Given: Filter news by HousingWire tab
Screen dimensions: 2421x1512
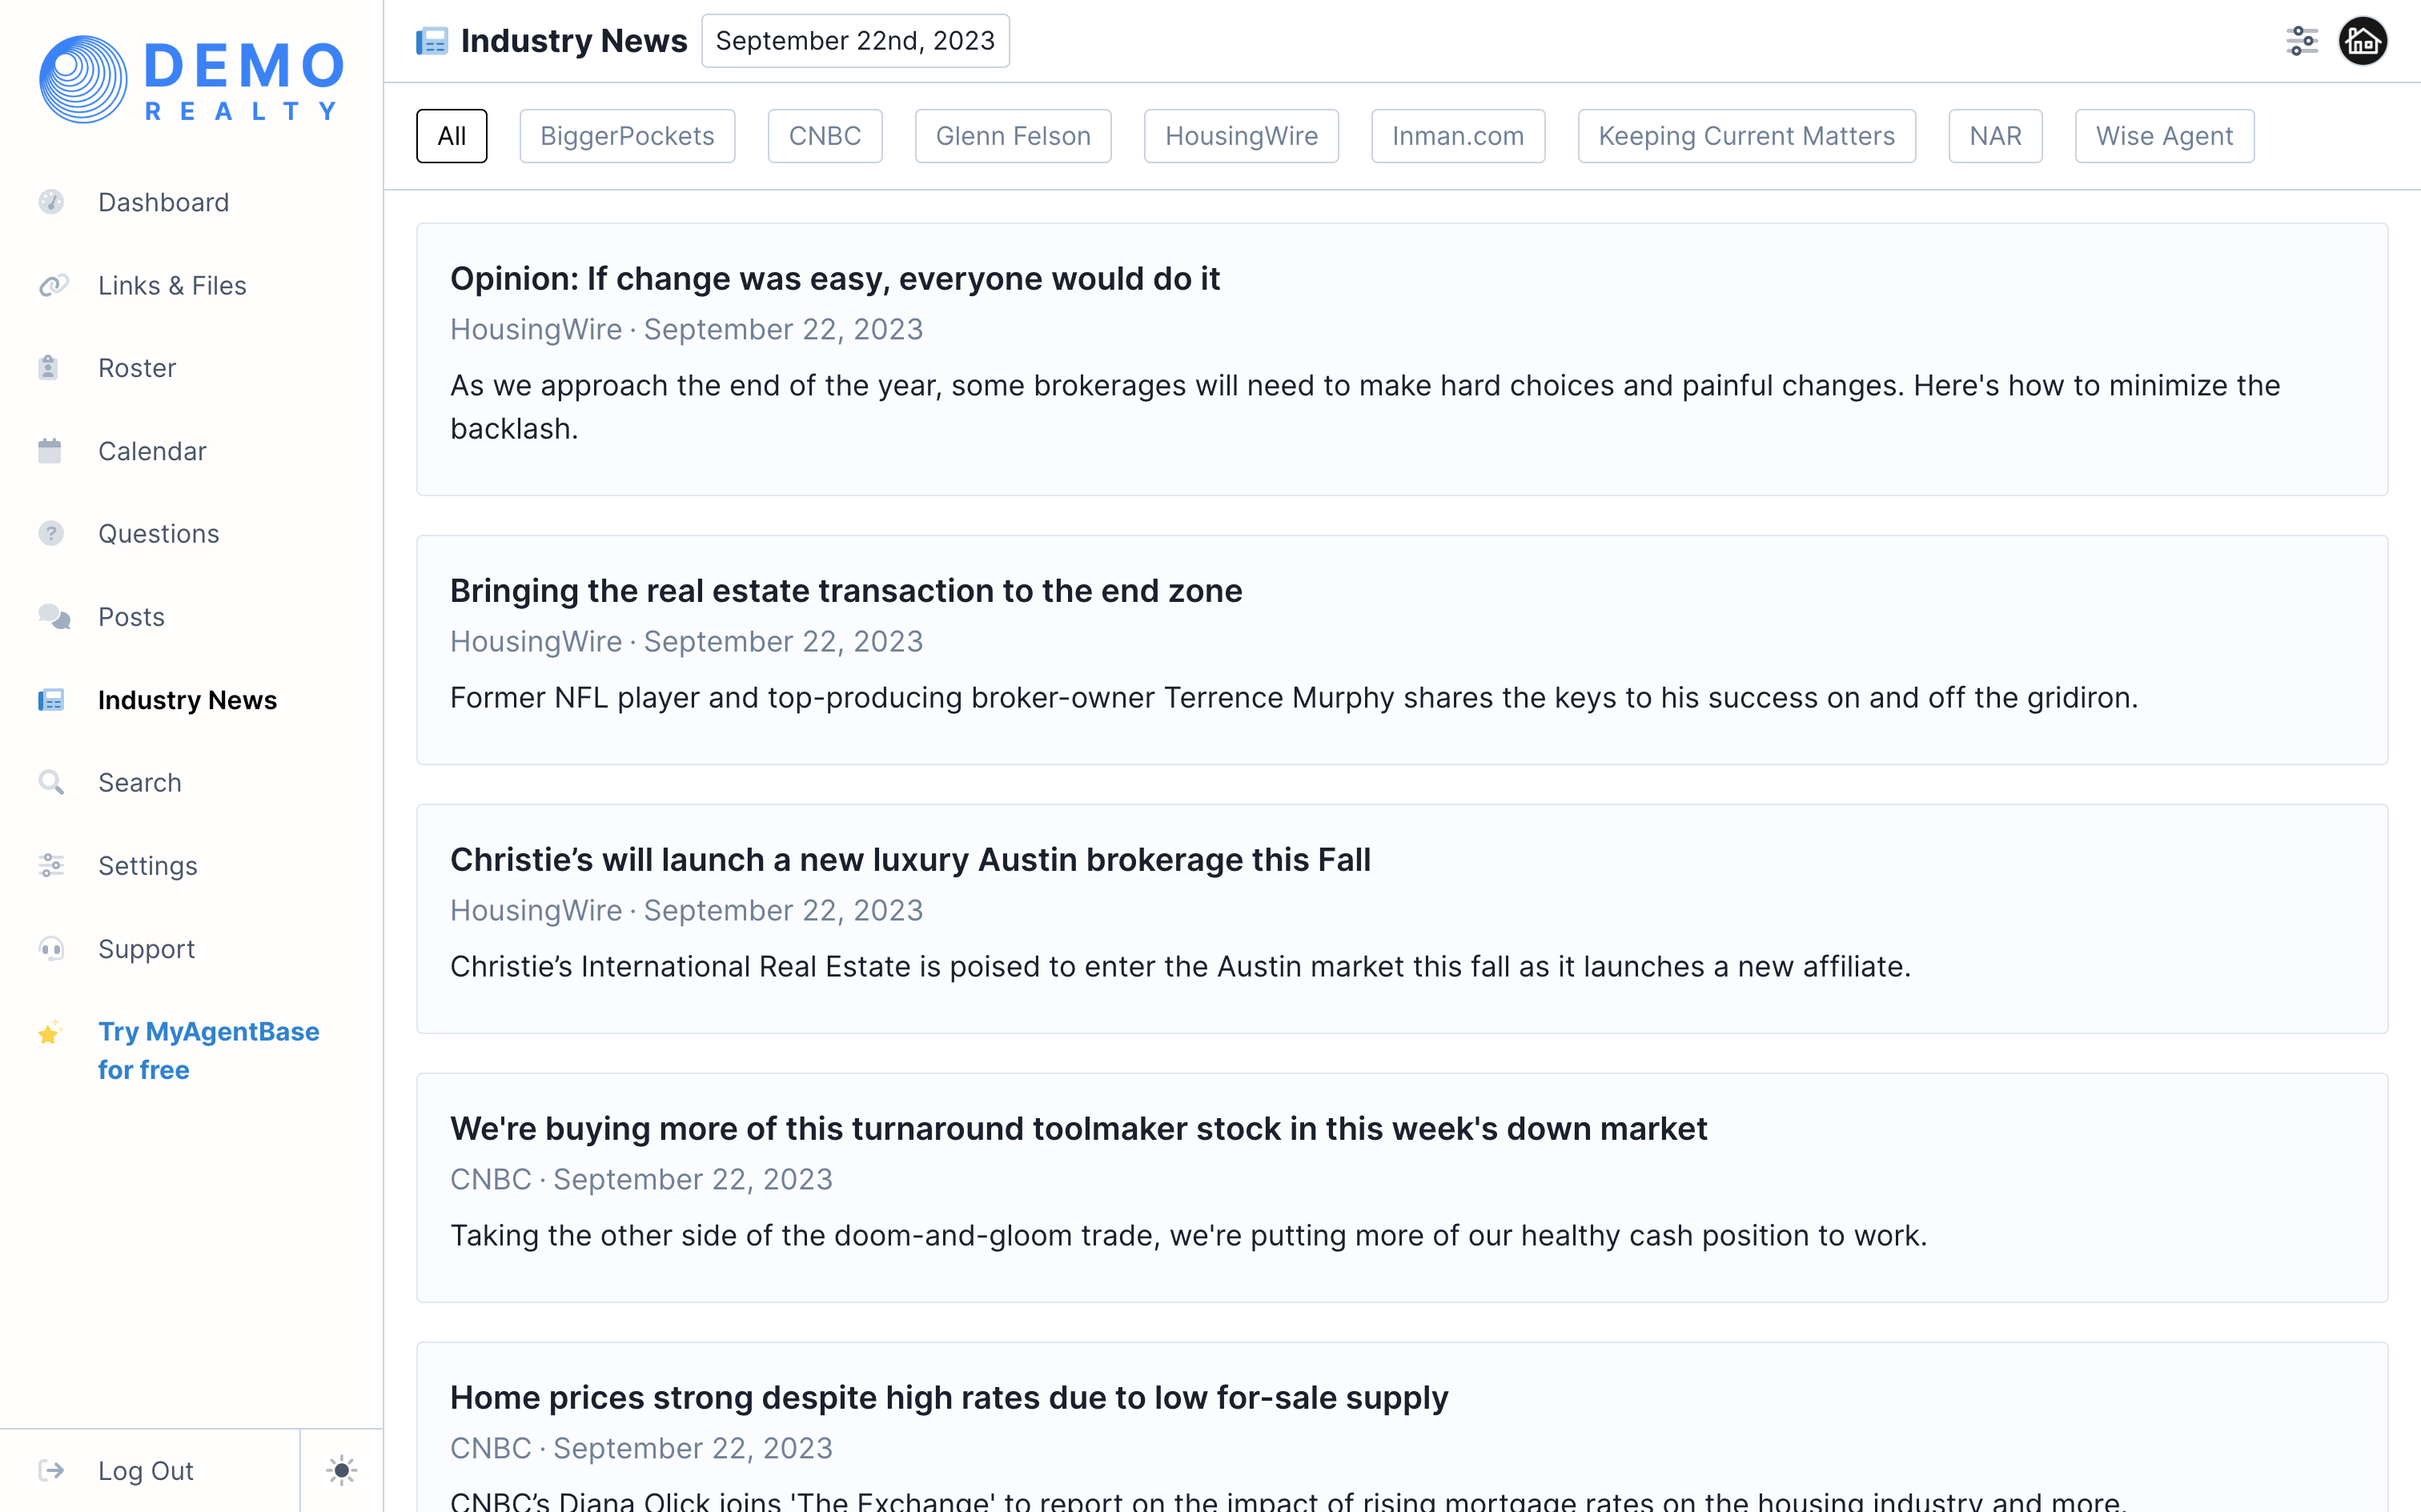Looking at the screenshot, I should 1241,136.
